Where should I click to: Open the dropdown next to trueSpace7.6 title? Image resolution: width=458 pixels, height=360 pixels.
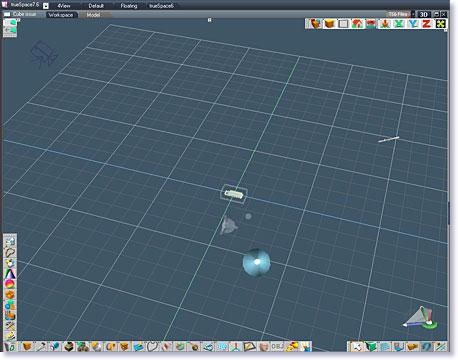46,6
